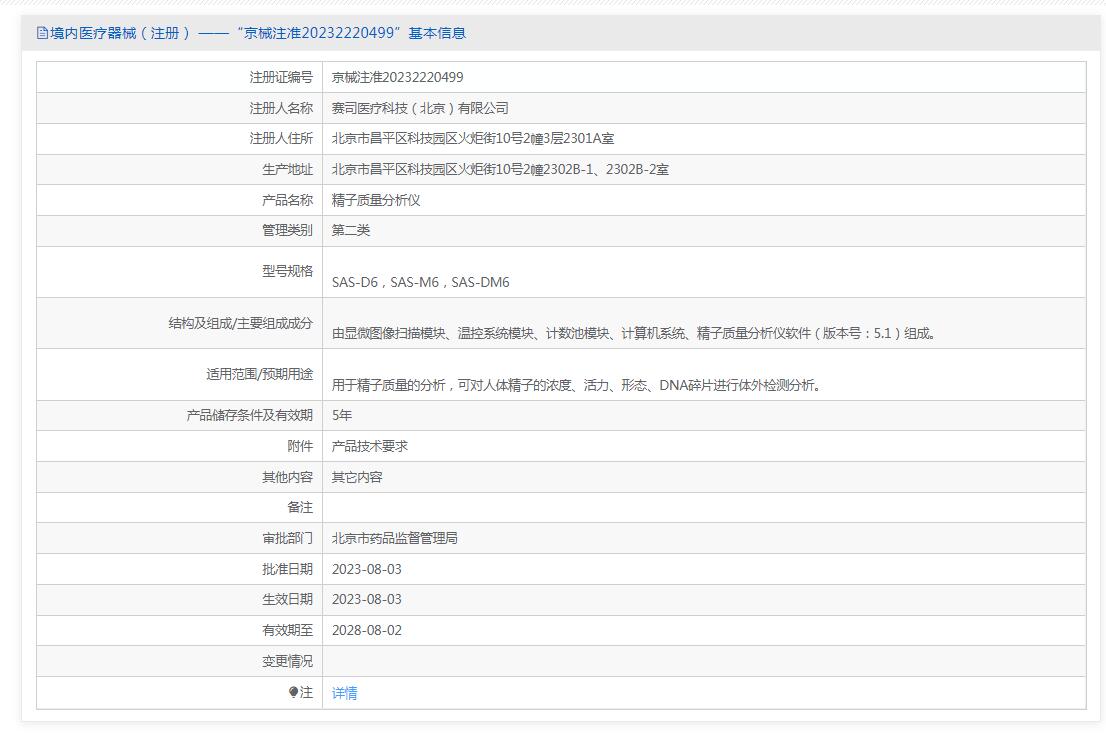Select the expiry date 2028-08-02
The image size is (1106, 744).
367,630
